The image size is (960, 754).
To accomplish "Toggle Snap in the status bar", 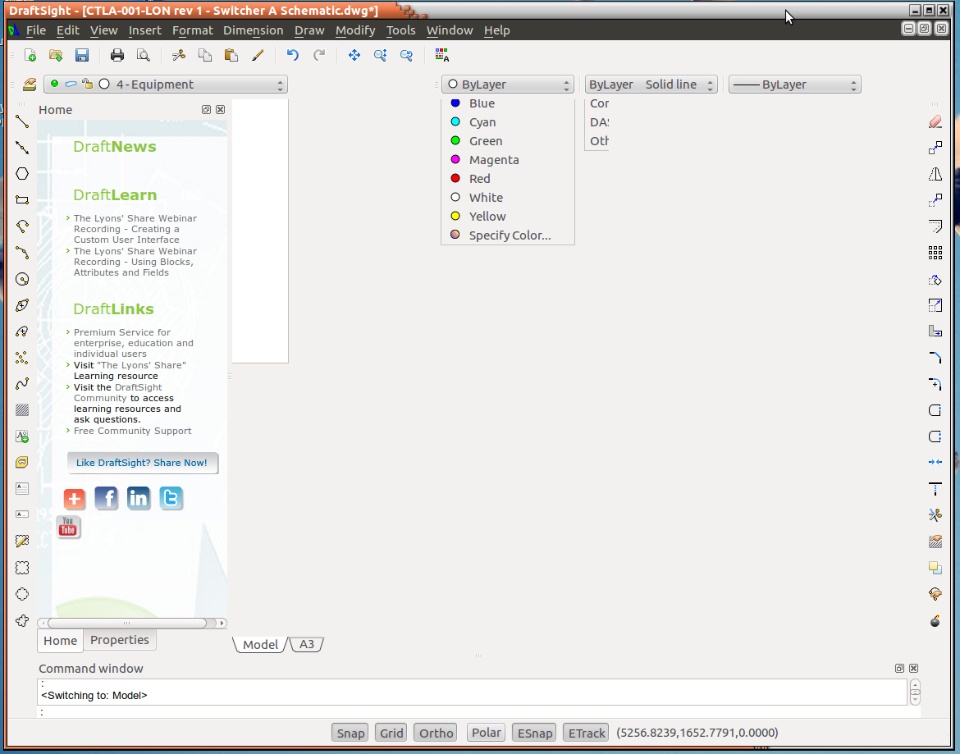I will [350, 733].
